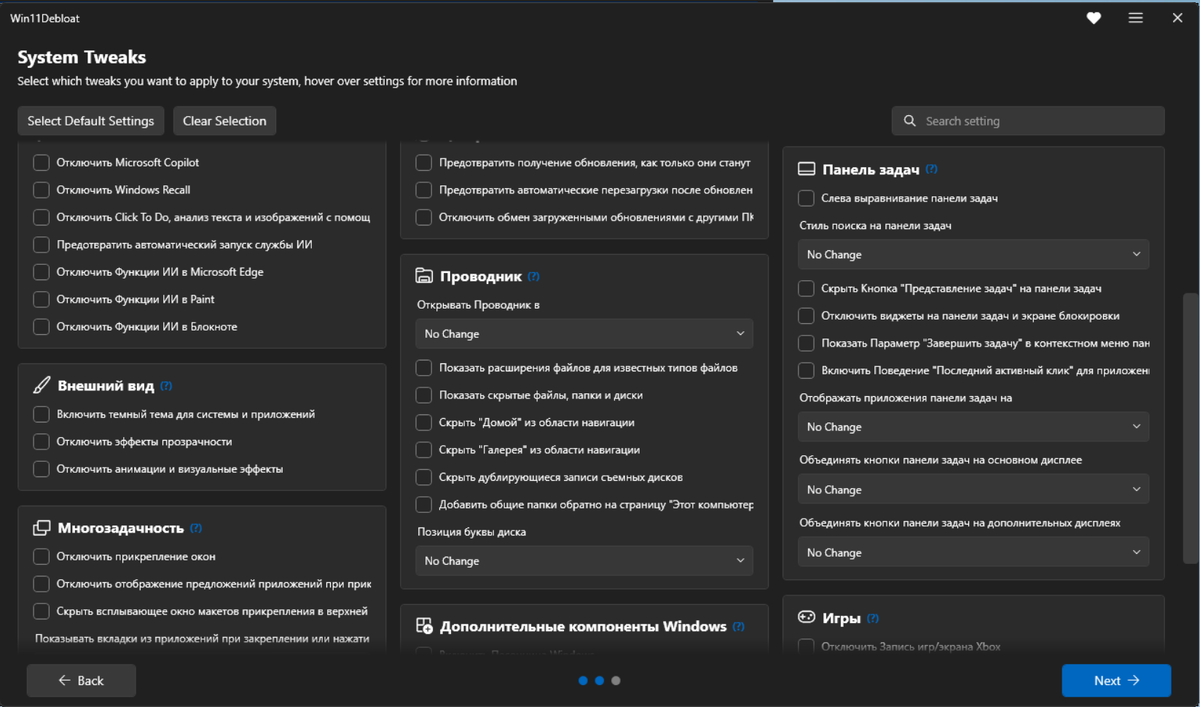Click help icon next to Внешний вид
Image resolution: width=1200 pixels, height=707 pixels.
click(166, 385)
